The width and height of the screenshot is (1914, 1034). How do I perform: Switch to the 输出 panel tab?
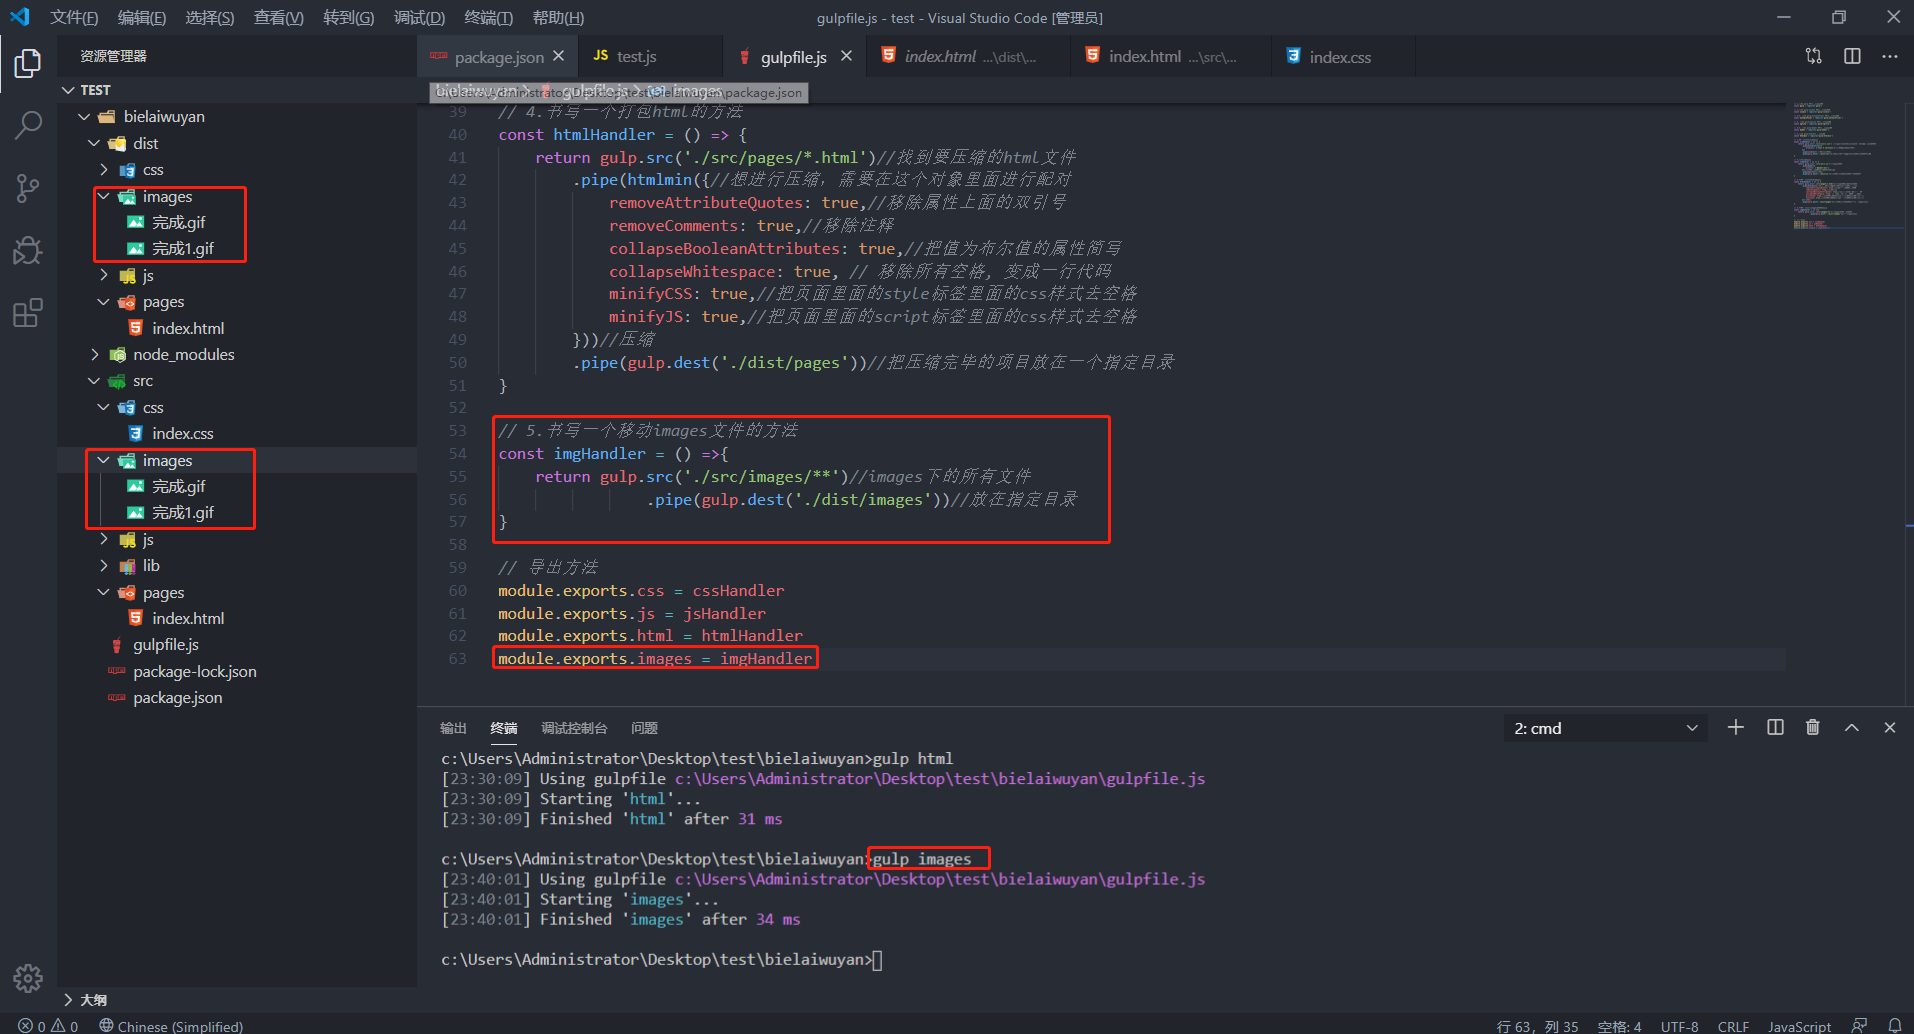click(x=453, y=728)
